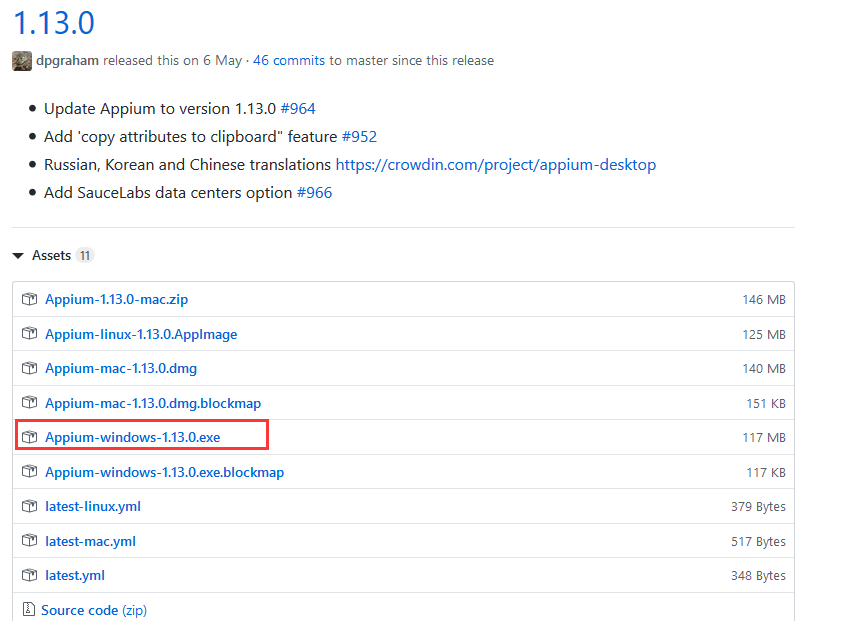This screenshot has width=848, height=621.
Task: Select the 146 MB size text
Action: pos(764,300)
